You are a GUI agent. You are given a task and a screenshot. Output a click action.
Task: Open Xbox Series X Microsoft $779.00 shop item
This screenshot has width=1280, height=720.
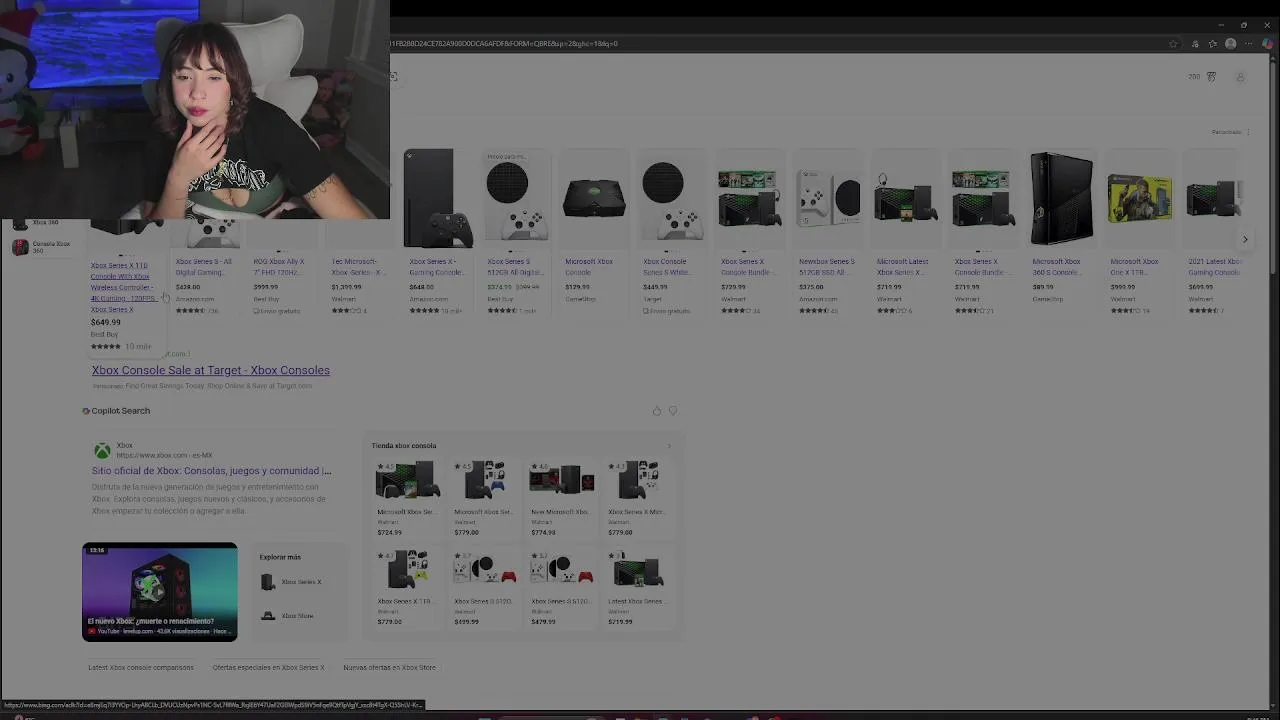pos(638,498)
